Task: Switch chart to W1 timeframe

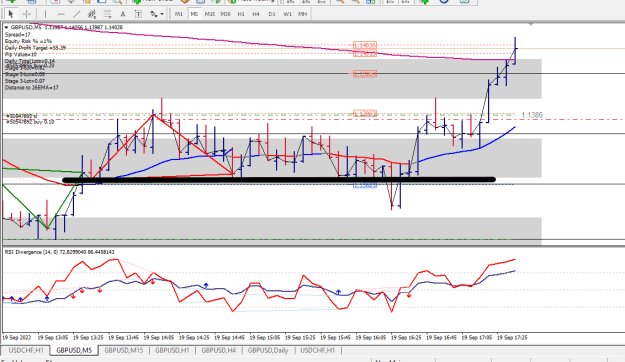Action: (287, 14)
